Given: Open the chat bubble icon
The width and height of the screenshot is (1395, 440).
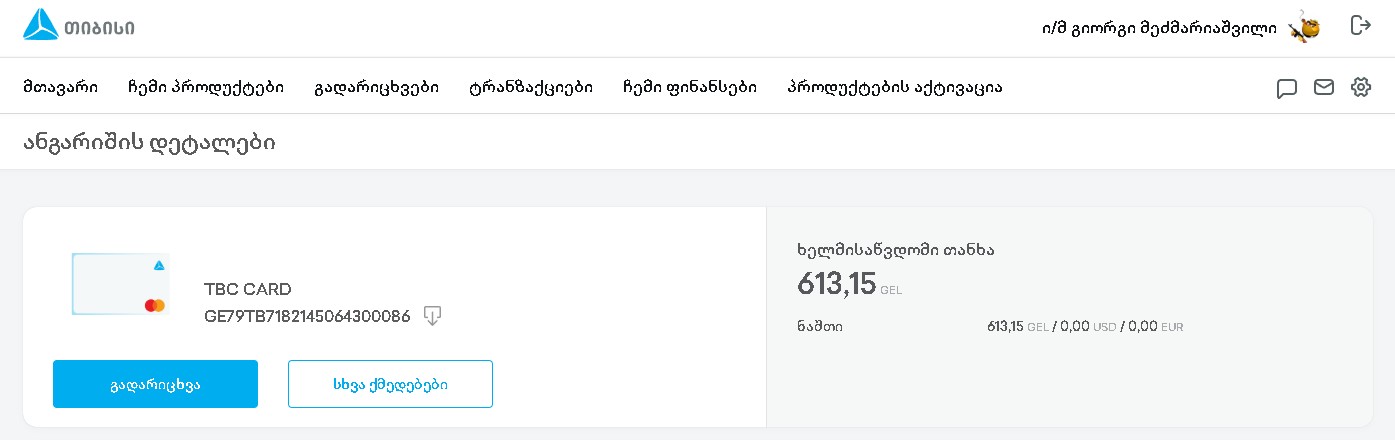Looking at the screenshot, I should (1287, 88).
